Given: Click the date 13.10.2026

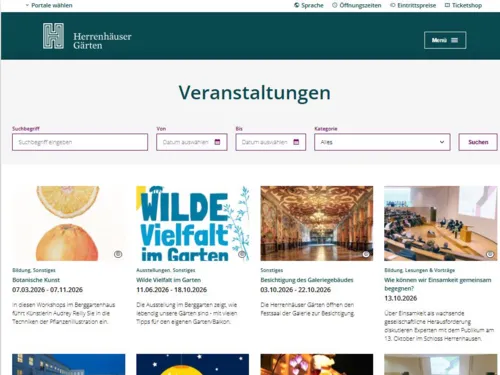Looking at the screenshot, I should point(400,298).
